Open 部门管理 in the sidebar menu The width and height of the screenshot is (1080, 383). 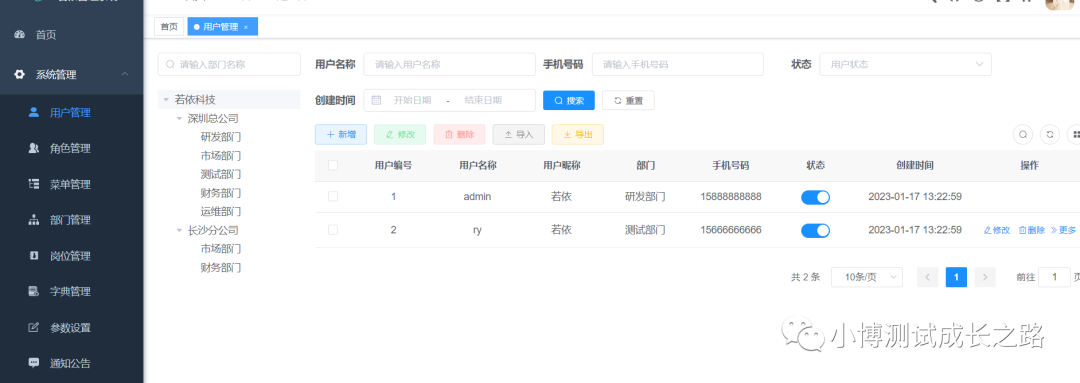click(x=70, y=220)
